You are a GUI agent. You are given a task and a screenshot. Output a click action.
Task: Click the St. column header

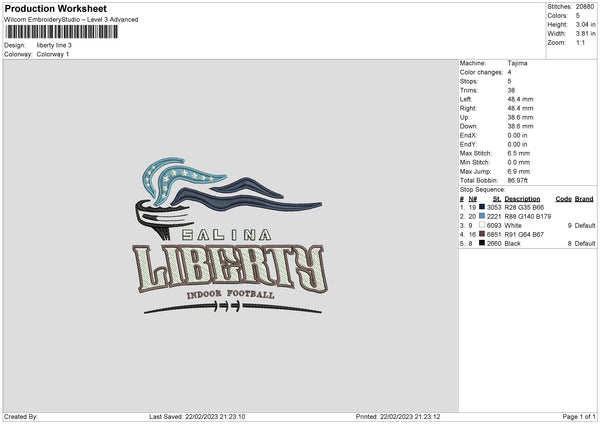pyautogui.click(x=497, y=199)
